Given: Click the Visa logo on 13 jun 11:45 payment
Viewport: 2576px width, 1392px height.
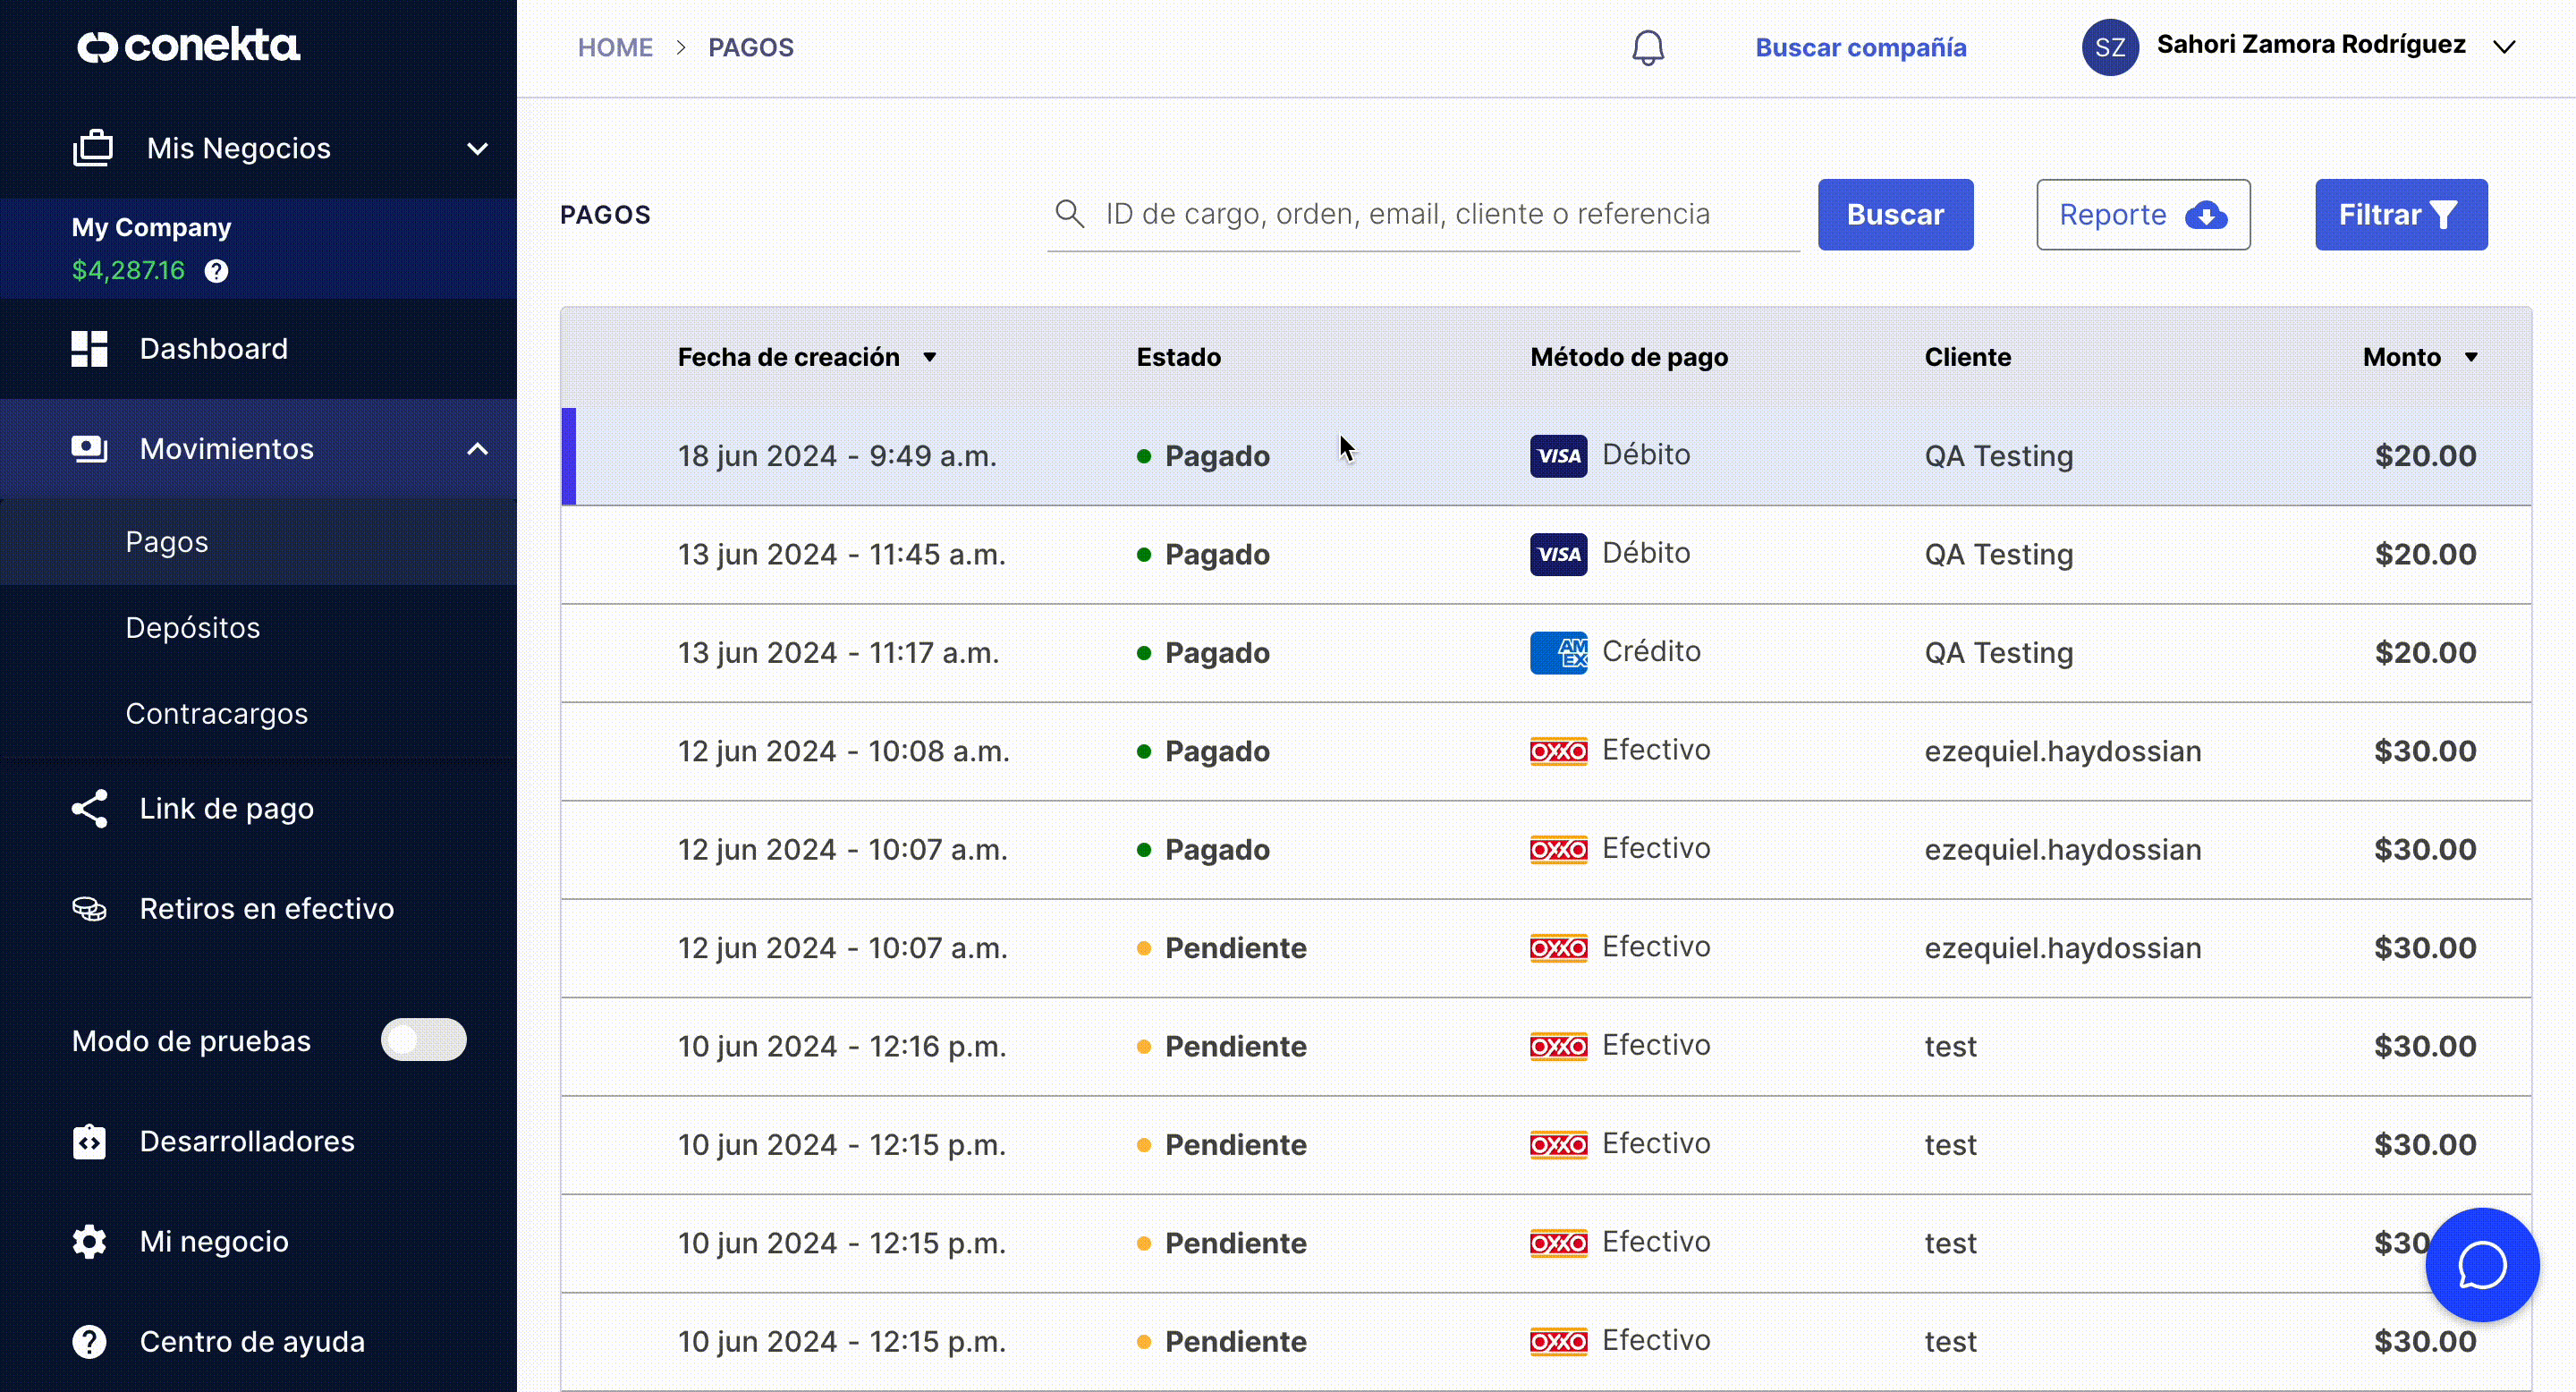Looking at the screenshot, I should point(1558,554).
